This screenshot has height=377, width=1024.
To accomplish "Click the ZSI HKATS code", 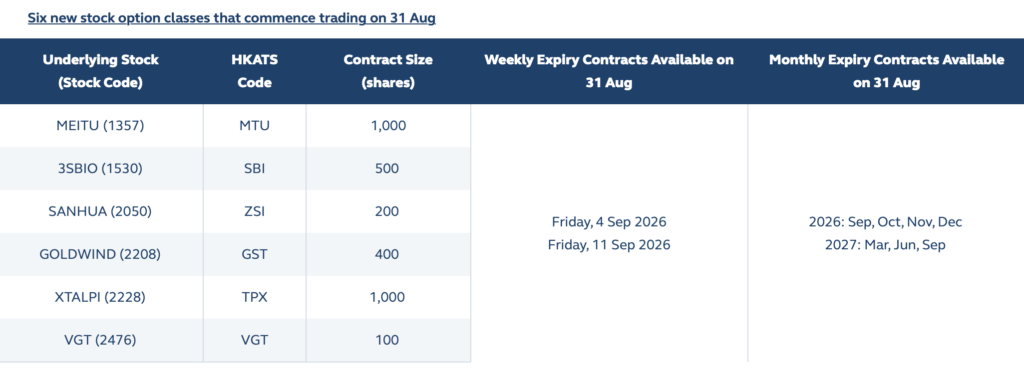I will click(254, 212).
